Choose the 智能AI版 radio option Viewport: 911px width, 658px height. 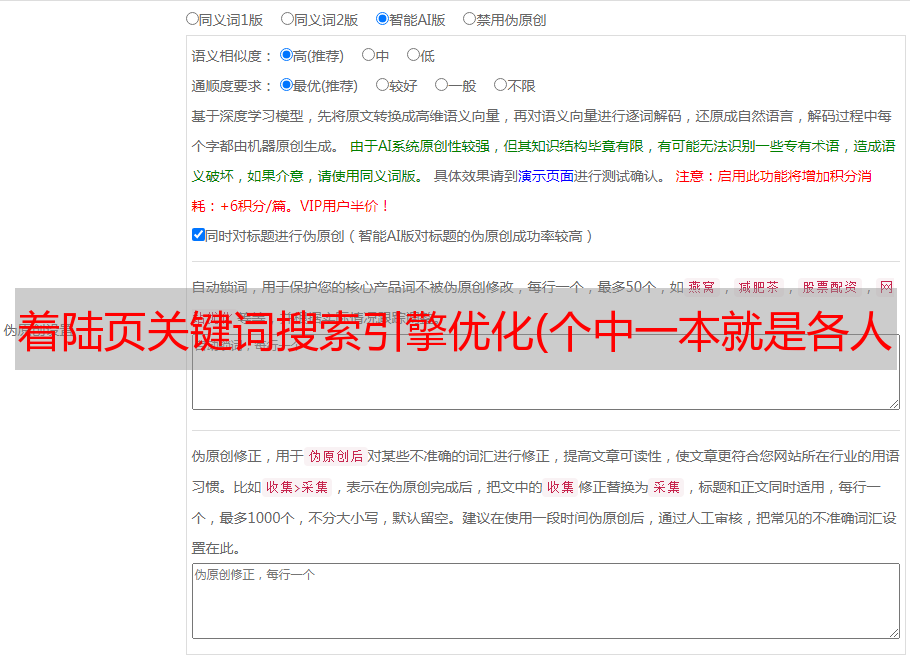pos(382,19)
